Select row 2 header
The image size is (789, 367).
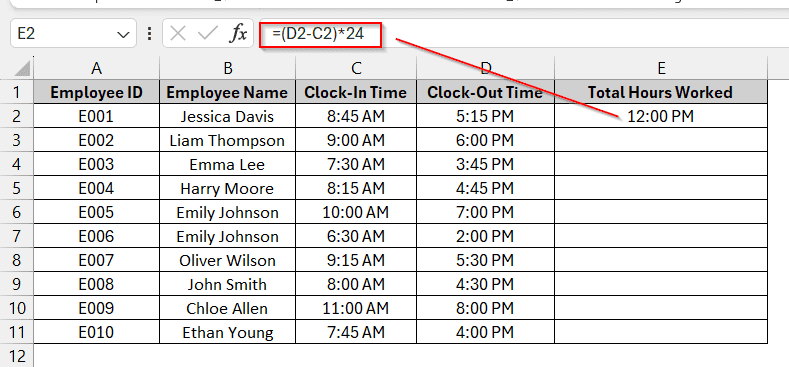click(17, 116)
